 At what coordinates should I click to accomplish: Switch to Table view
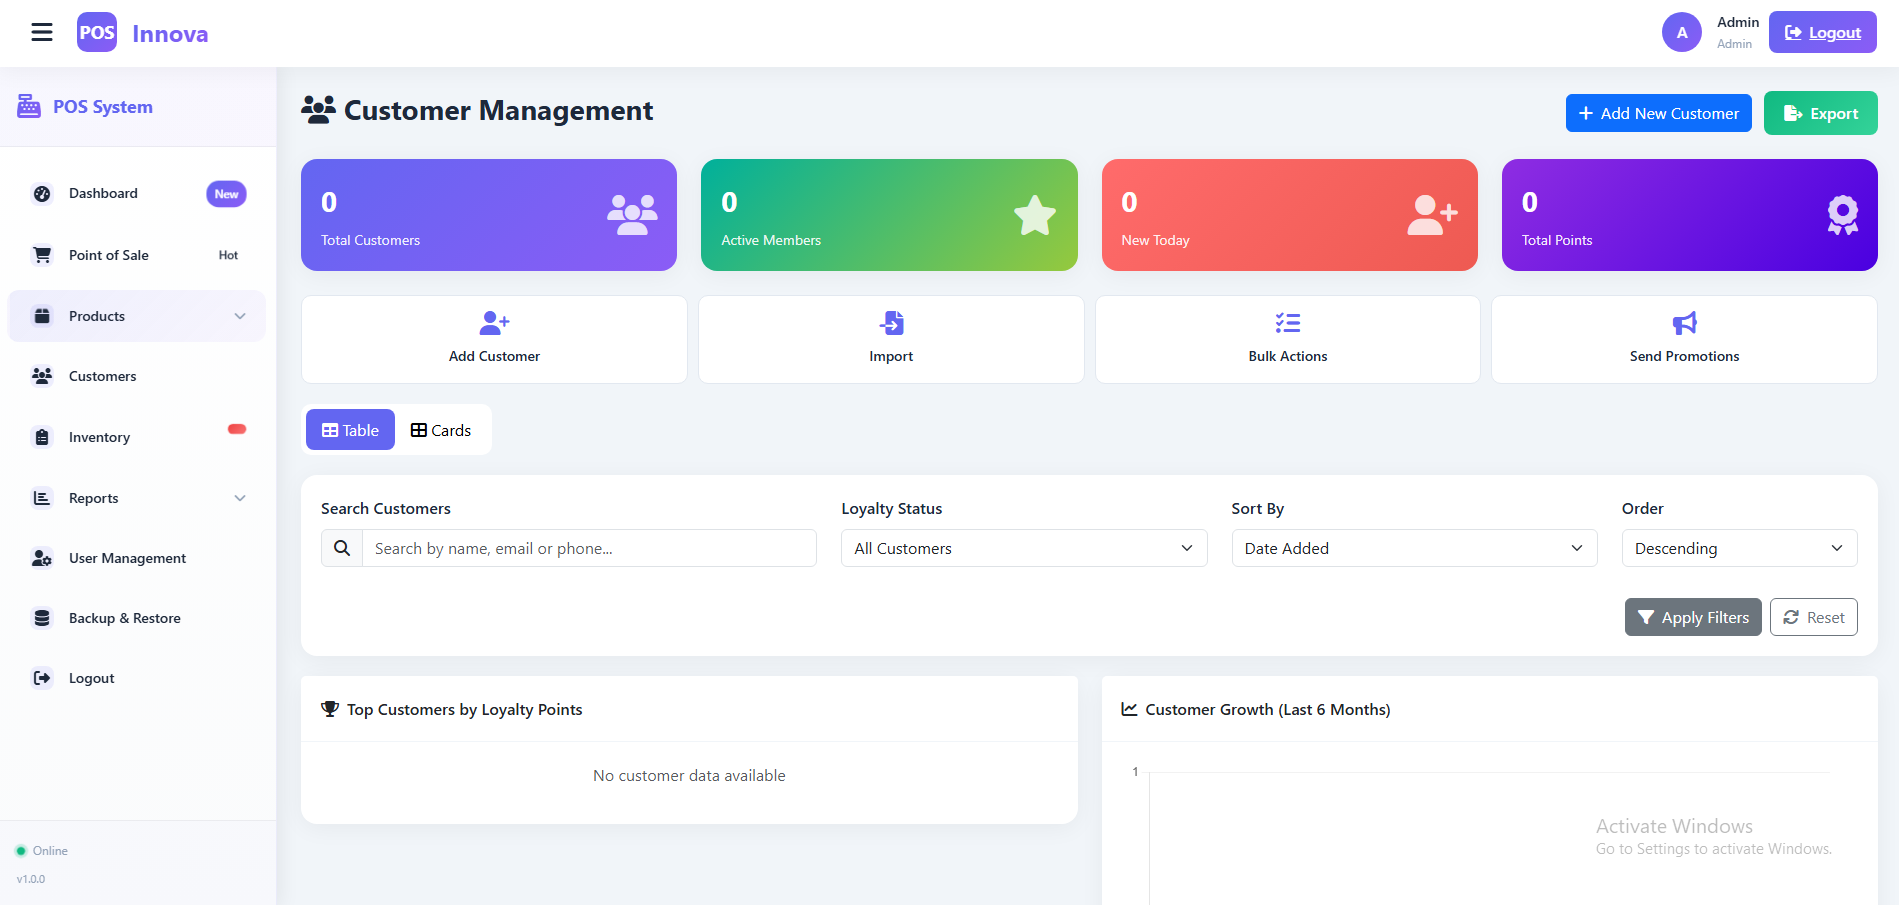[350, 430]
